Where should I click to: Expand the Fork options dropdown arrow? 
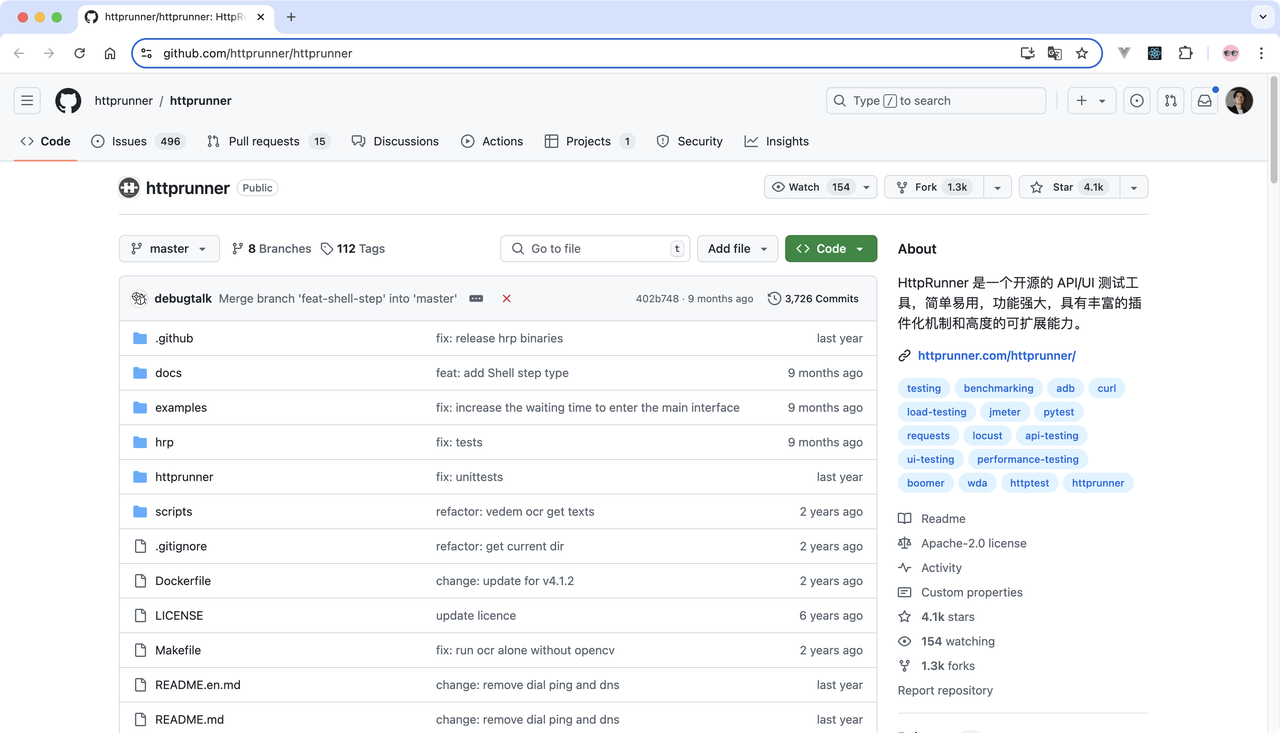(x=997, y=187)
